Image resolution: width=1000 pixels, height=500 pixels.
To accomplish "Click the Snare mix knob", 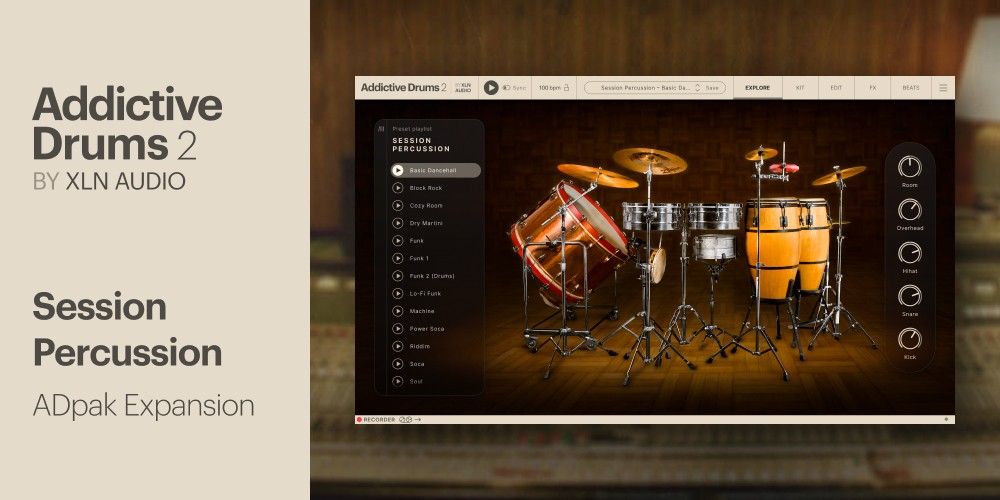I will point(910,296).
